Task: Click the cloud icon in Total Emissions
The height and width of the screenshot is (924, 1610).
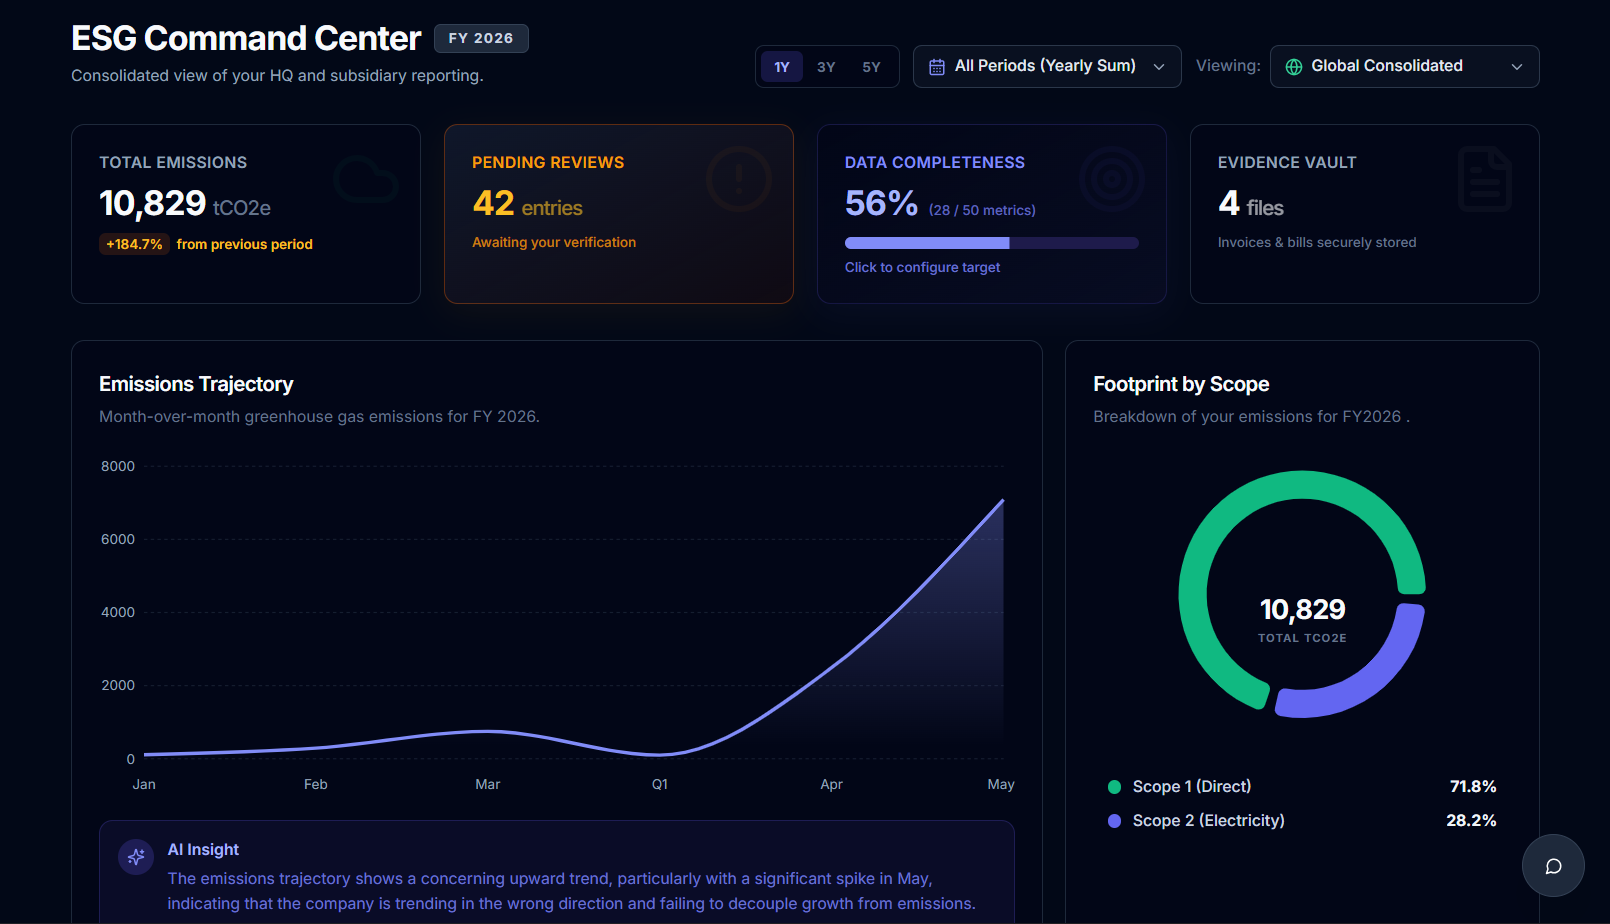Action: pyautogui.click(x=366, y=180)
